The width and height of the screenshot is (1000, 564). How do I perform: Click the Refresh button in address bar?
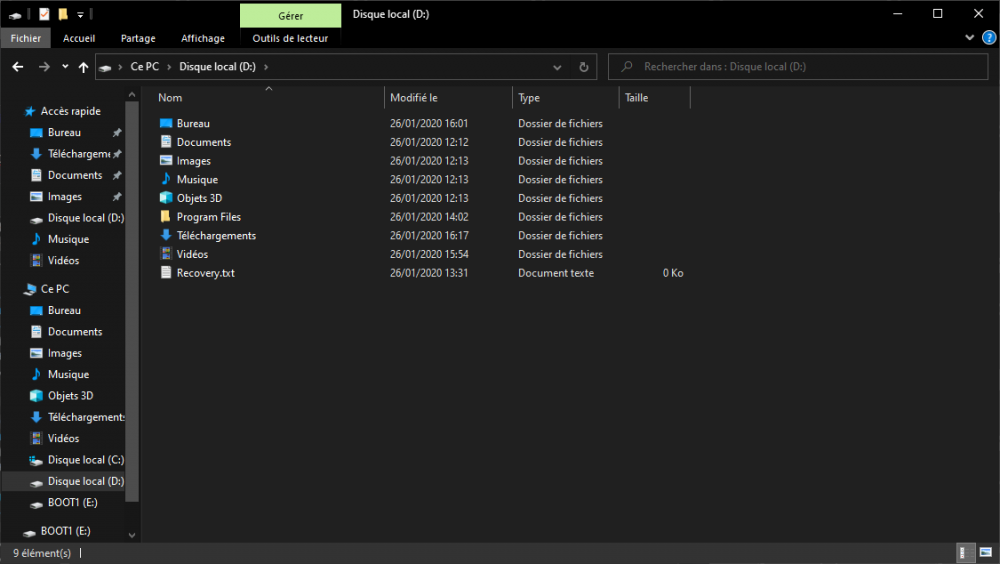pos(584,67)
